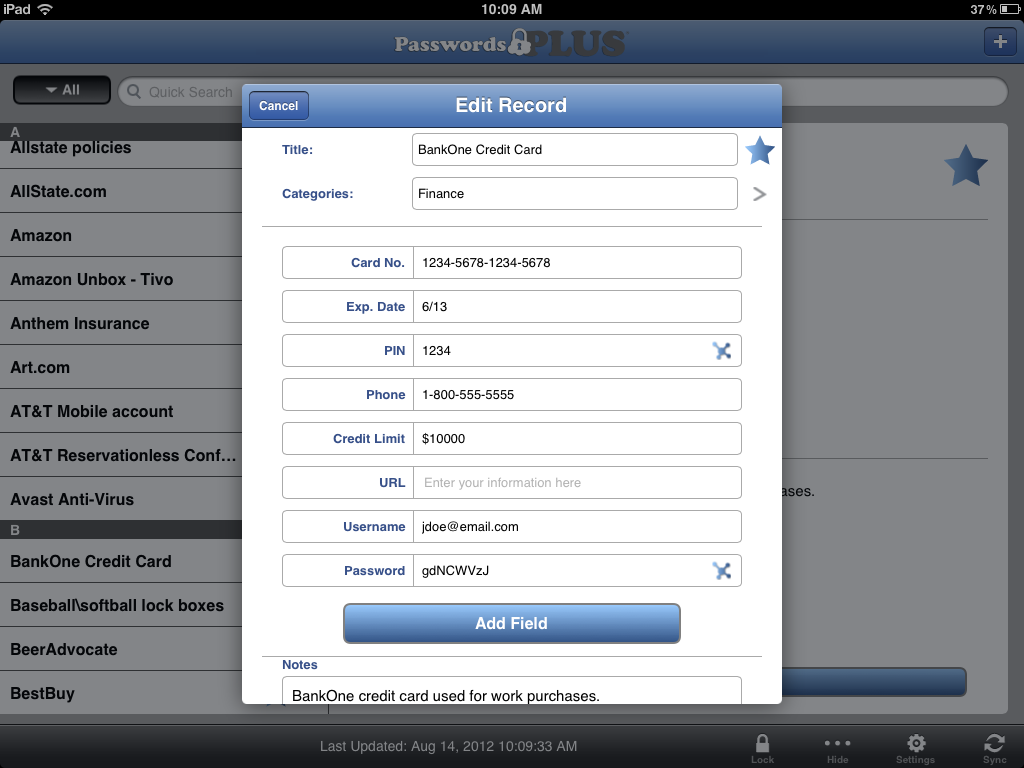Viewport: 1024px width, 768px height.
Task: Expand Categories list with the chevron arrow
Action: point(759,194)
